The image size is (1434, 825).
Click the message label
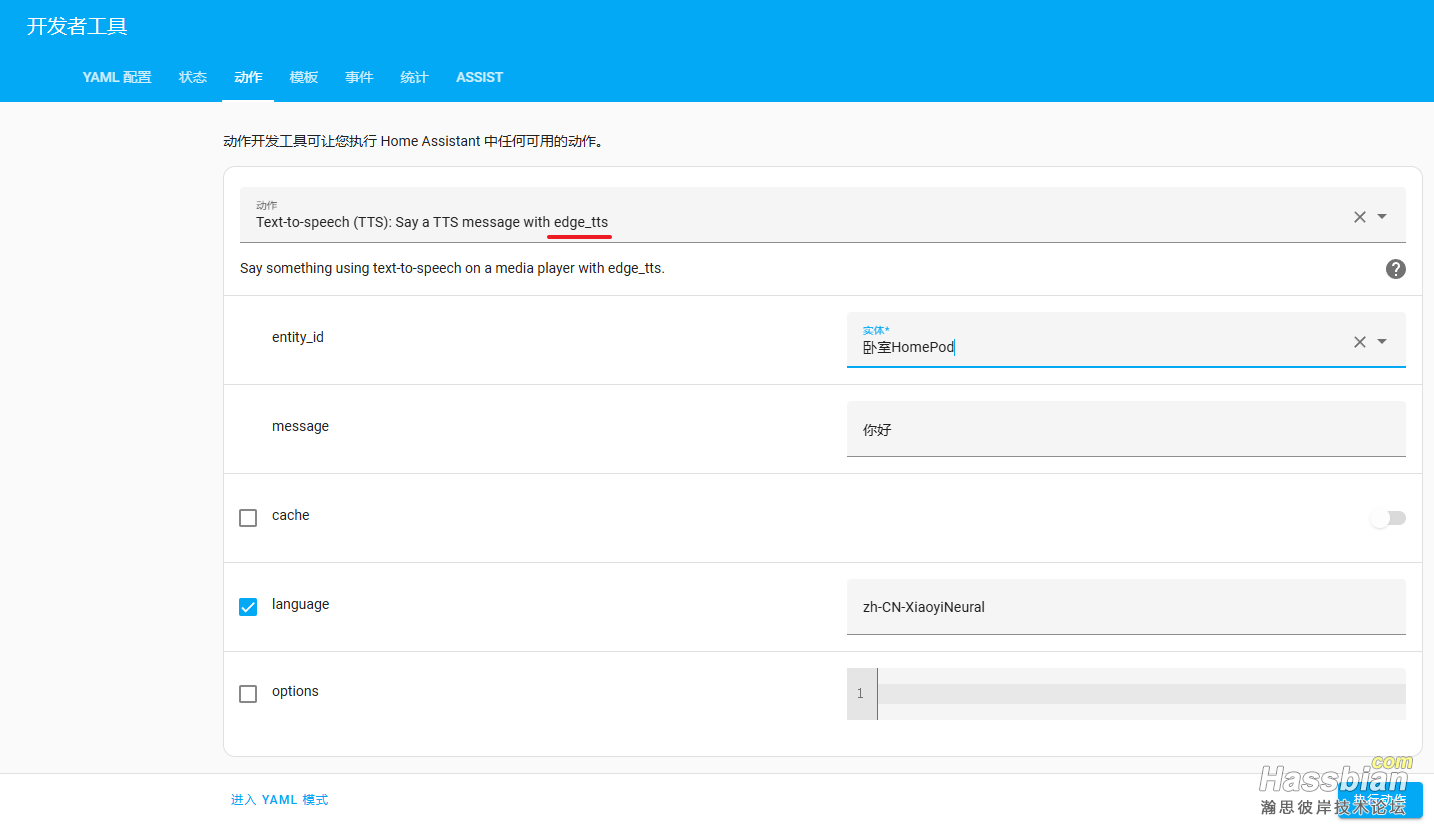(x=300, y=426)
